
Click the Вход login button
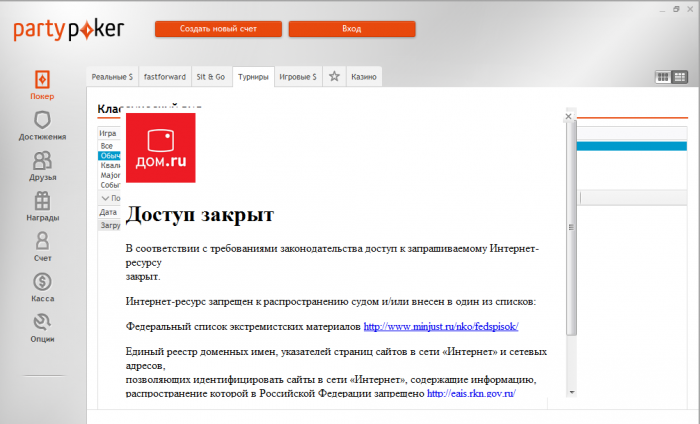(352, 29)
